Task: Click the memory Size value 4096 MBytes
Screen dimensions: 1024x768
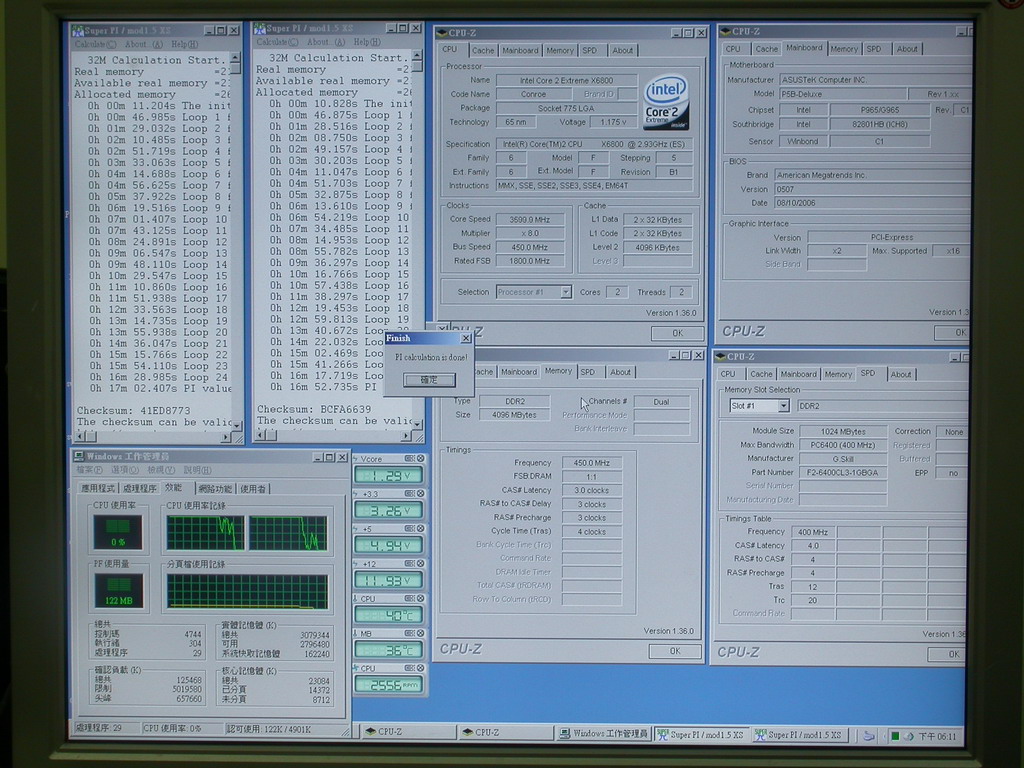Action: pyautogui.click(x=514, y=415)
